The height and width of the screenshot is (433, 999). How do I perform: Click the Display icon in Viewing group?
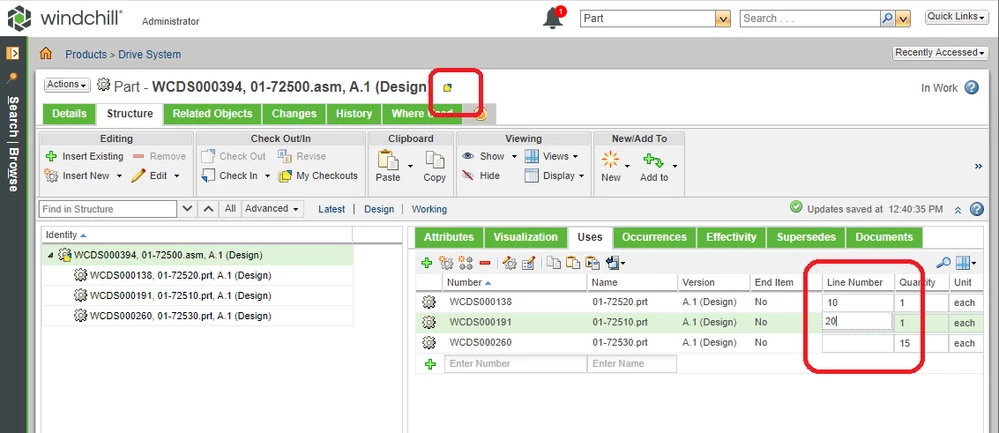point(531,176)
